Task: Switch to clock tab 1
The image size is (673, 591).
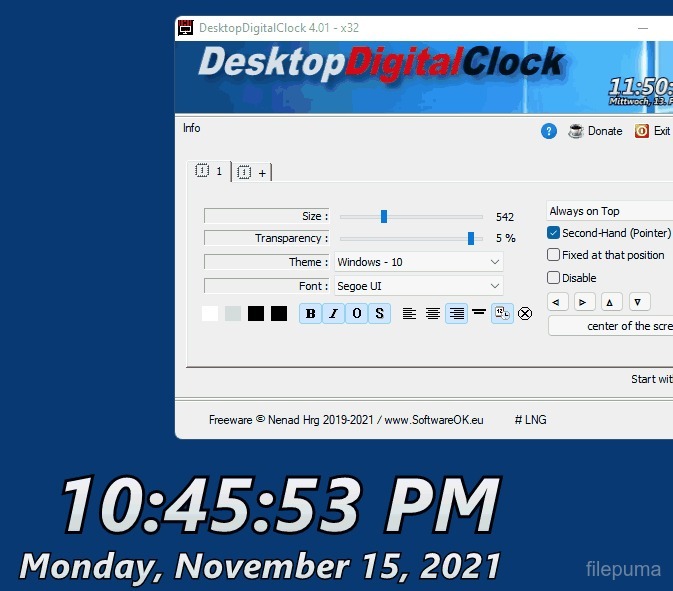Action: [x=209, y=171]
